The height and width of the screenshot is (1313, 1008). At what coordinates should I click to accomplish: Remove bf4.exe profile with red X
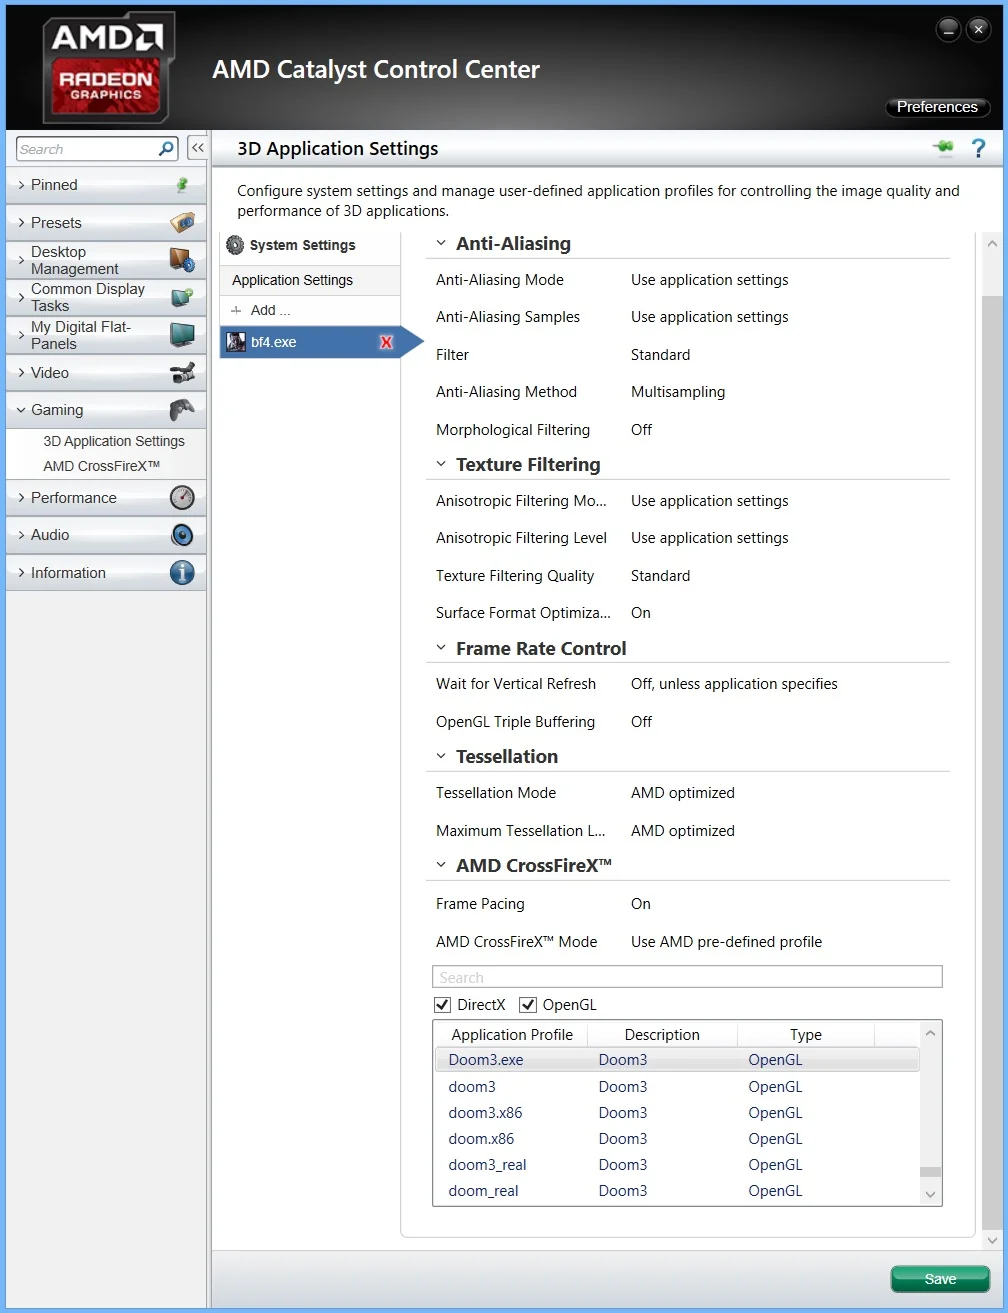click(386, 342)
